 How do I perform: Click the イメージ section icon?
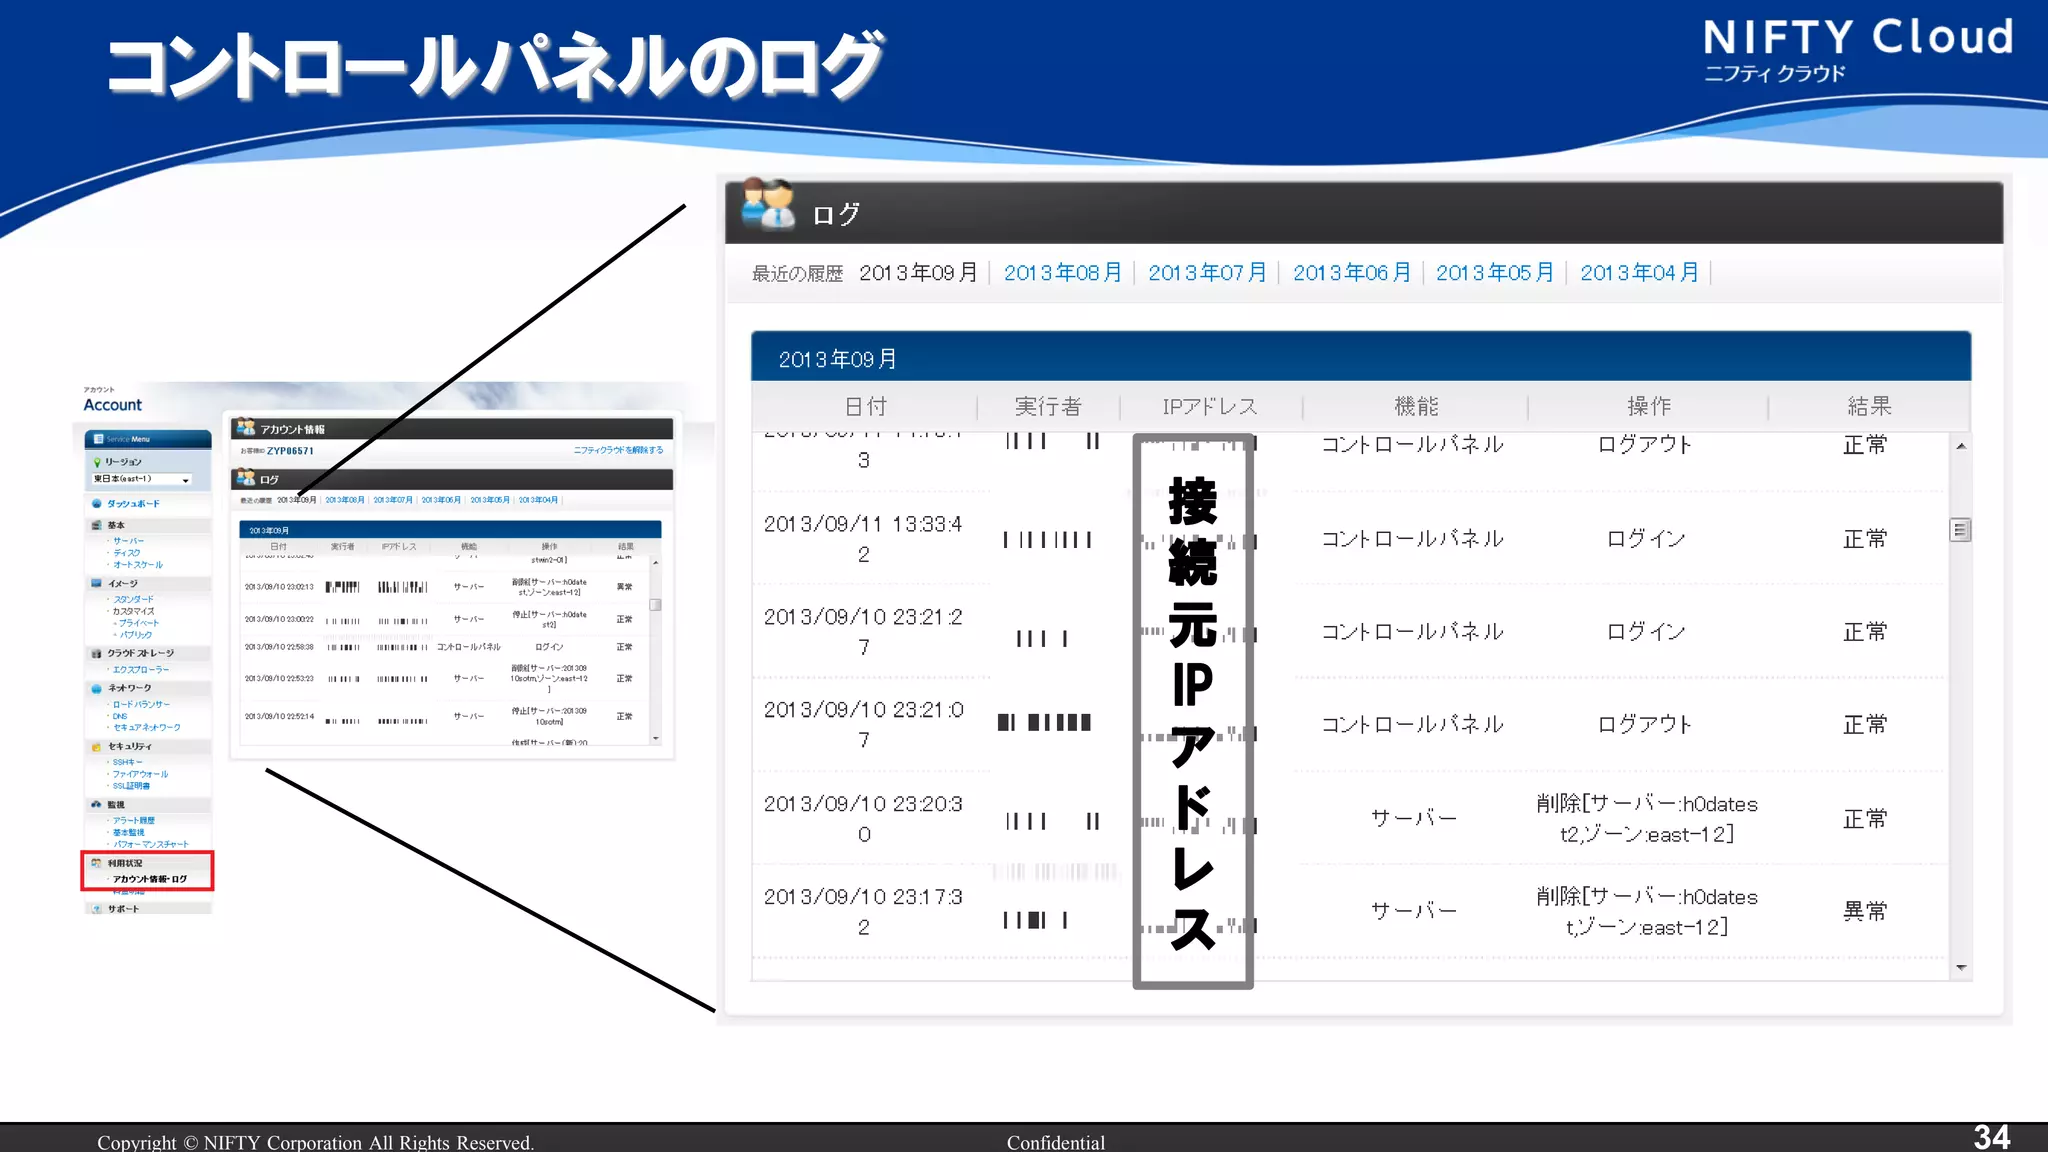(x=97, y=583)
